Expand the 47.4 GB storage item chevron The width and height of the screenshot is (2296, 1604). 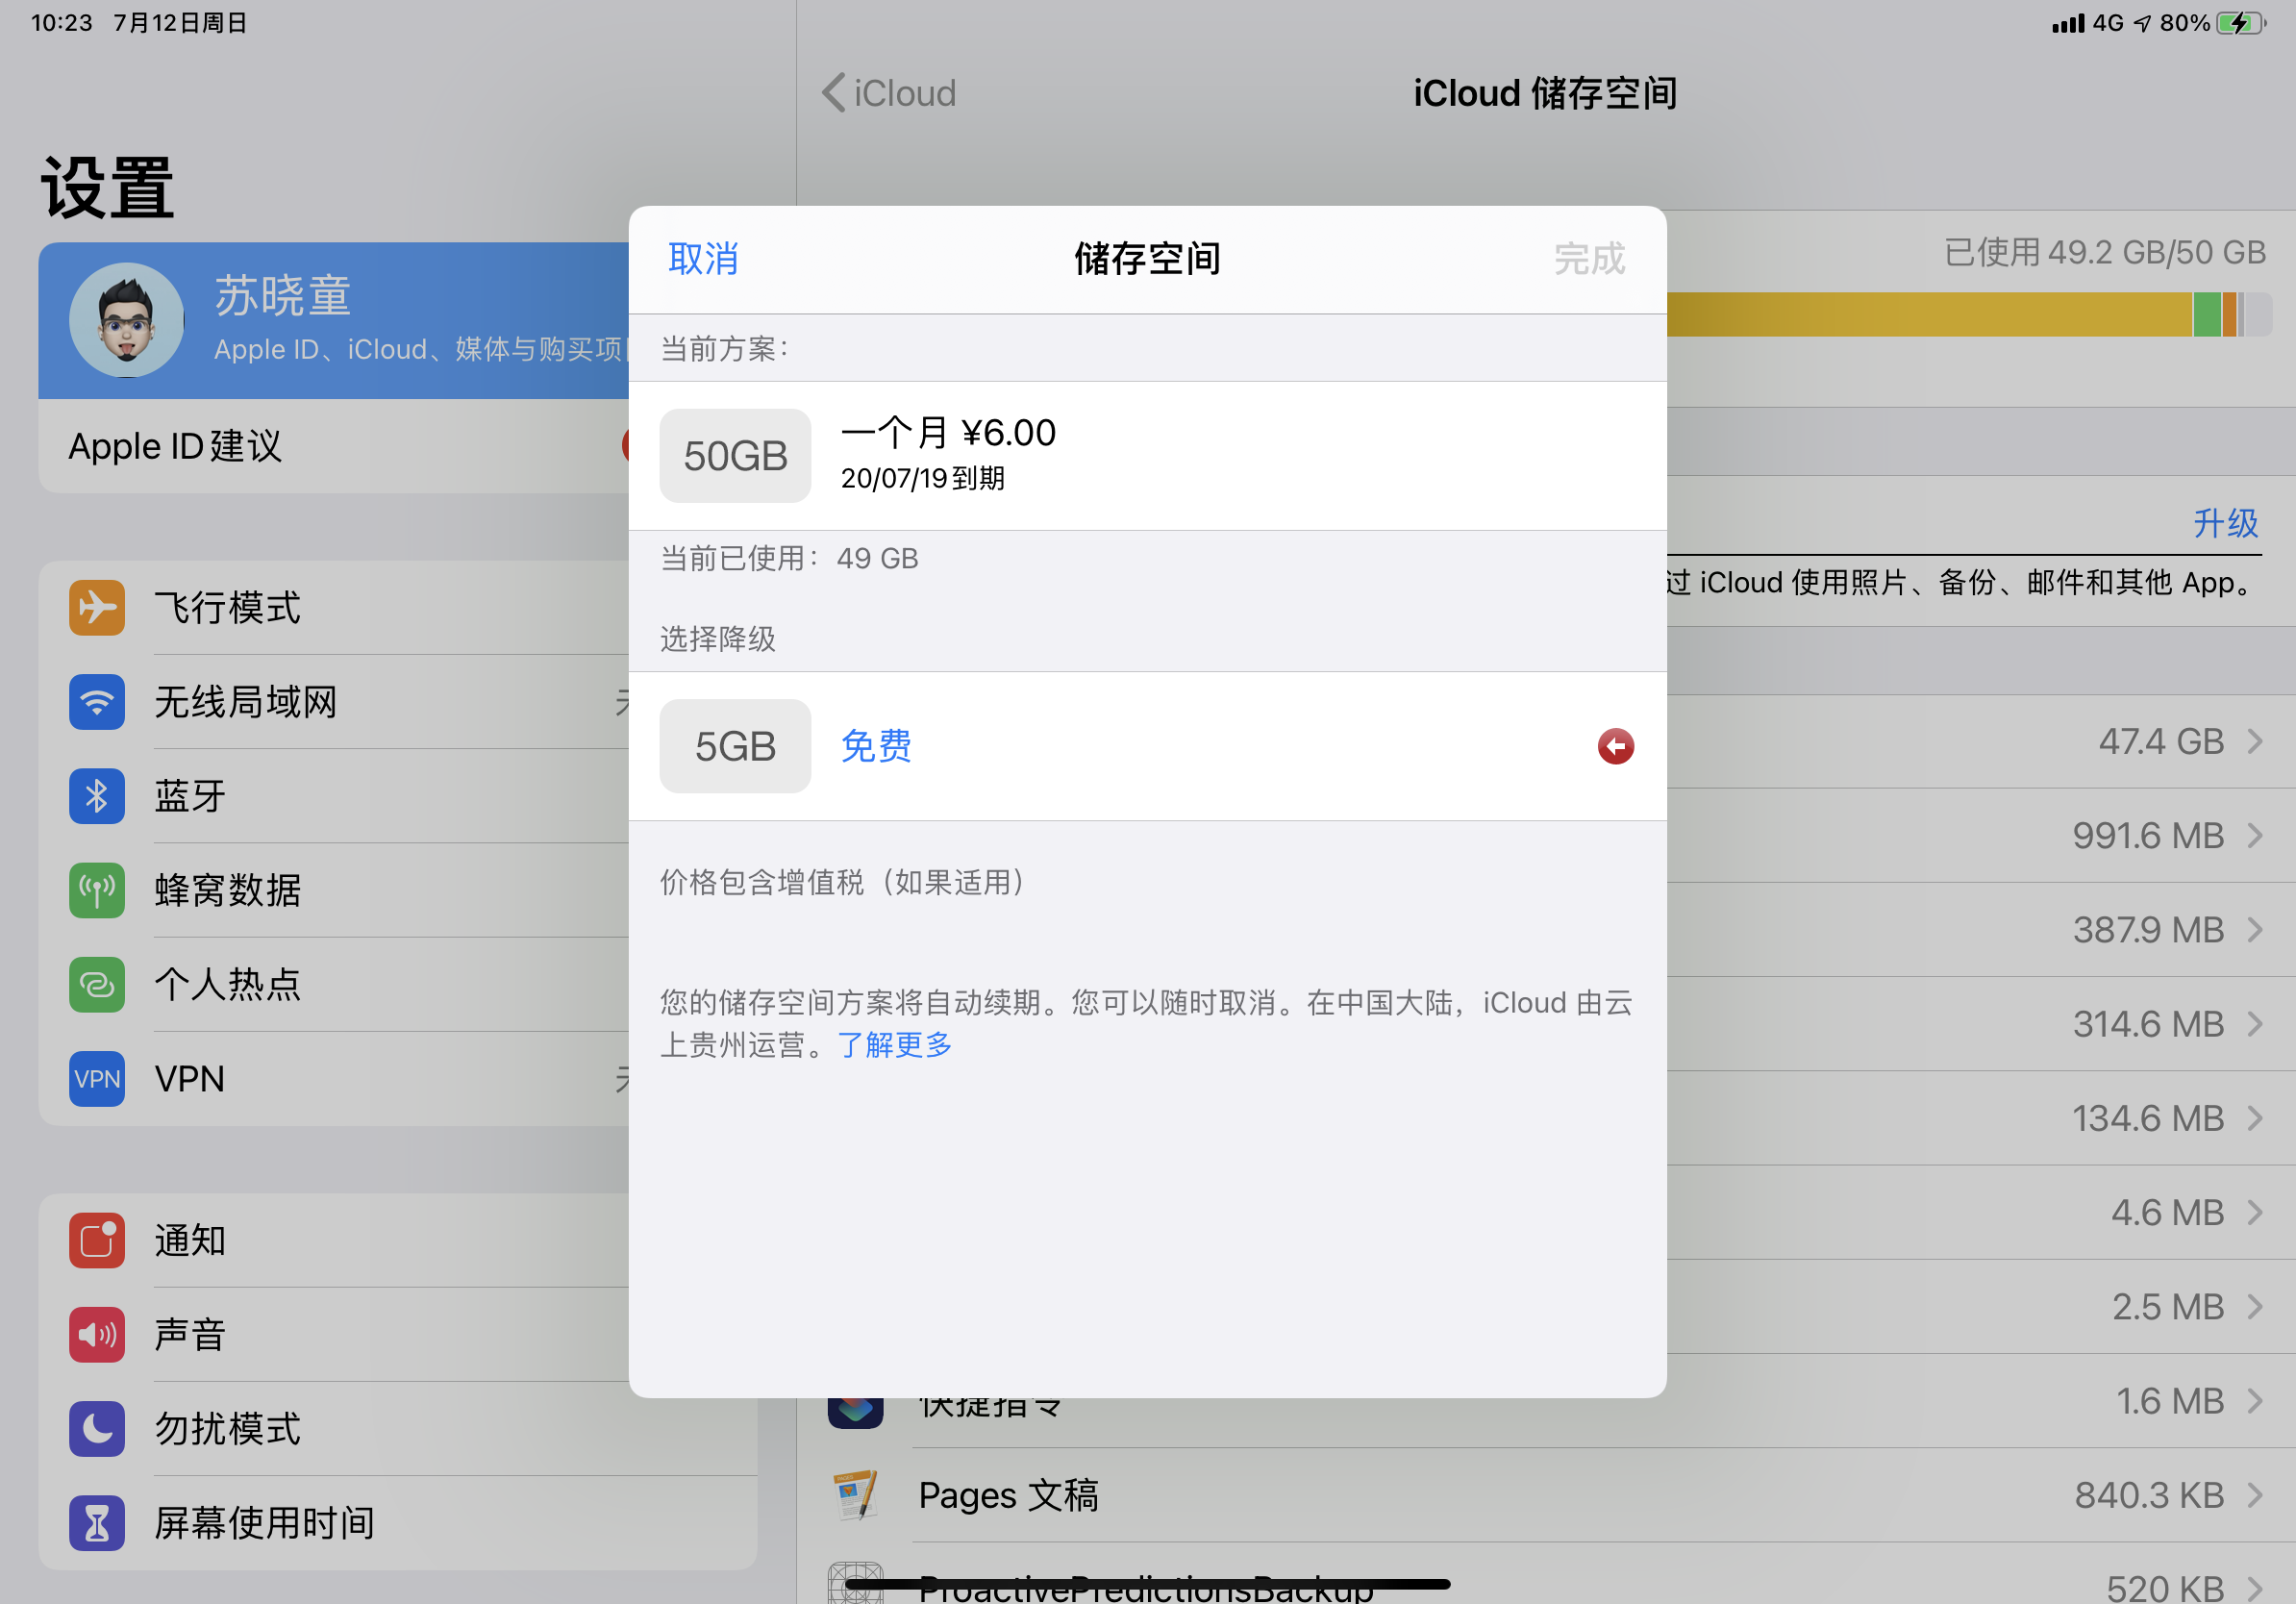pos(2255,741)
